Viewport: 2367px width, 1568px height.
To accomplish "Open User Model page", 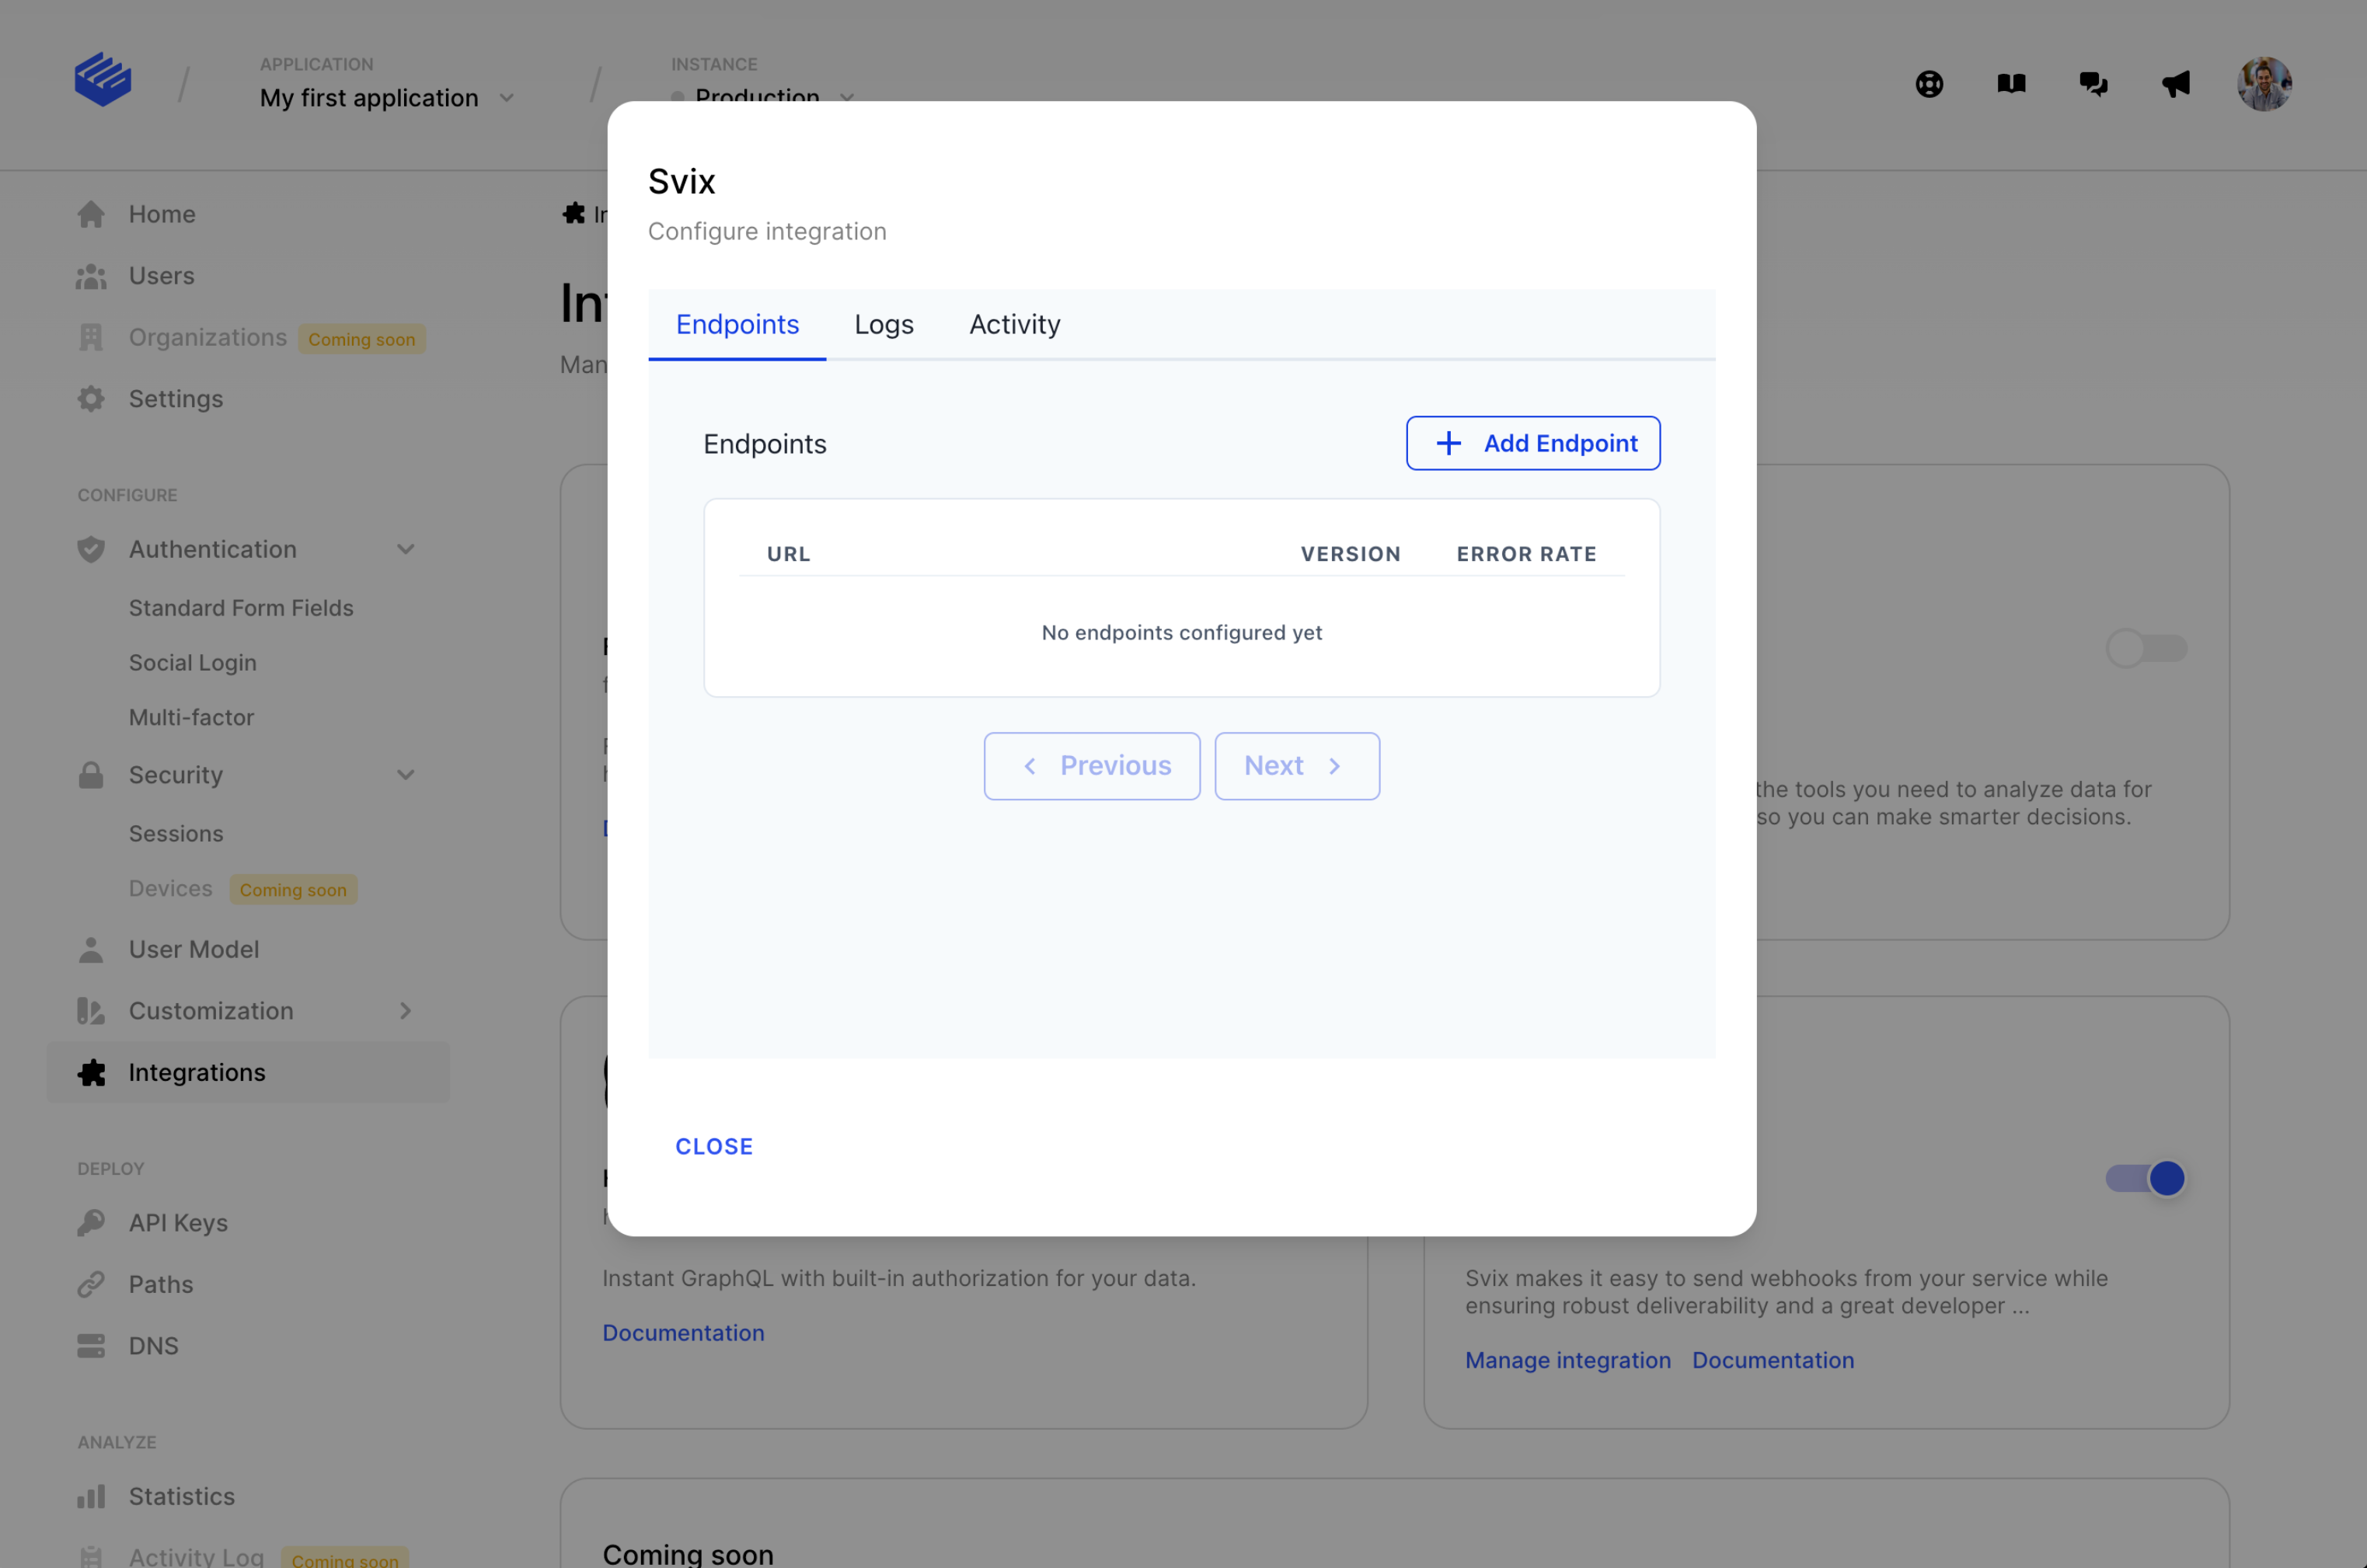I will [194, 950].
